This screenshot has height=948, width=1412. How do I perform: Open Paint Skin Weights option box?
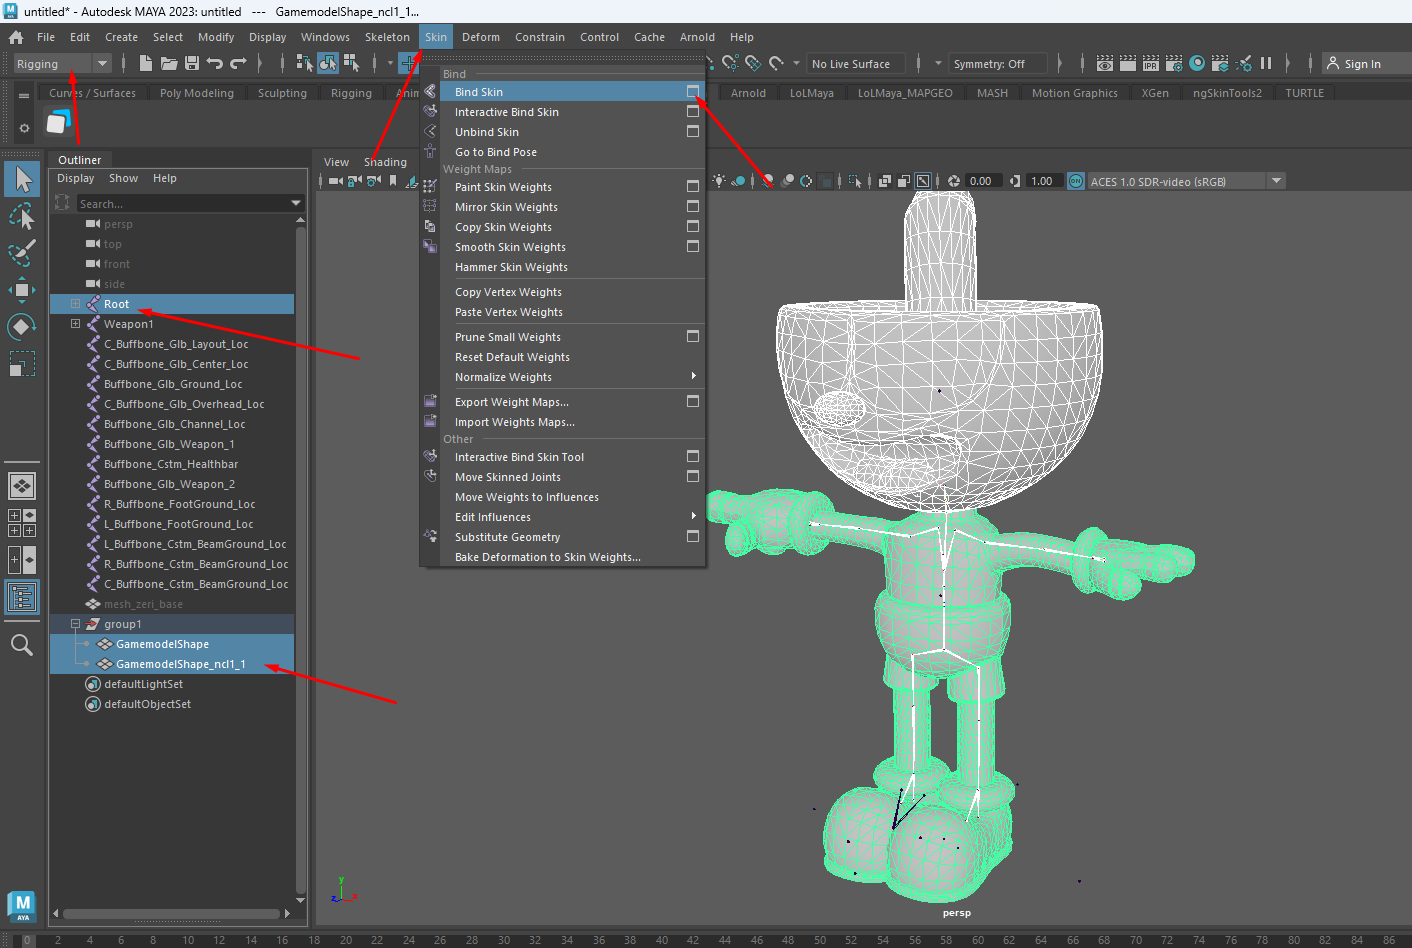pyautogui.click(x=693, y=186)
